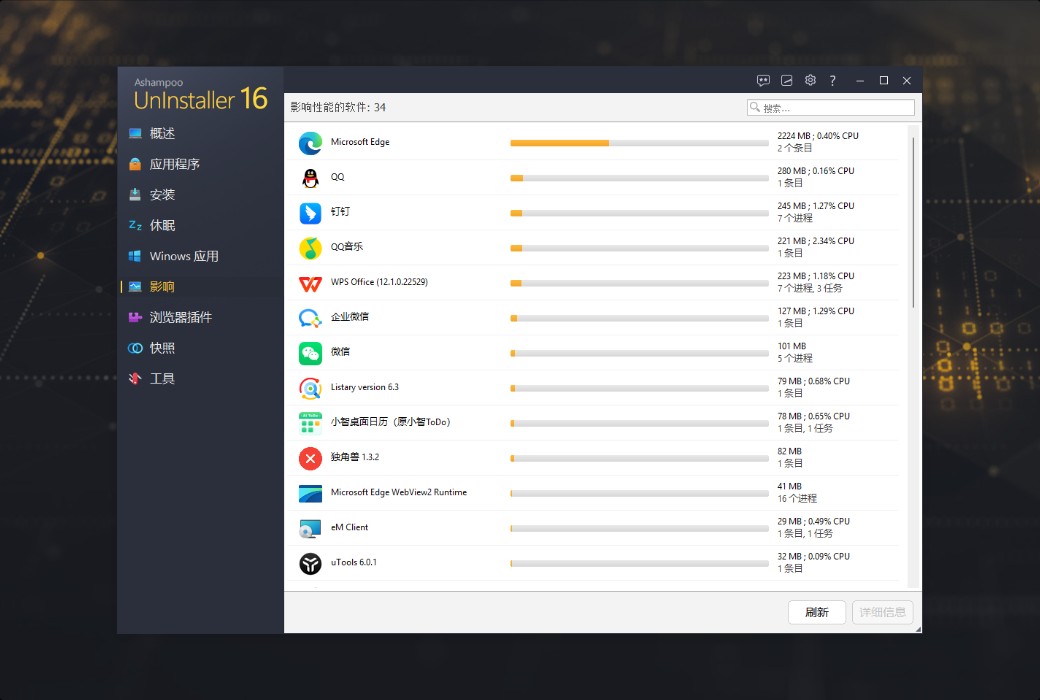Click the '127 MB ; 1.29% CPU' value

click(815, 311)
